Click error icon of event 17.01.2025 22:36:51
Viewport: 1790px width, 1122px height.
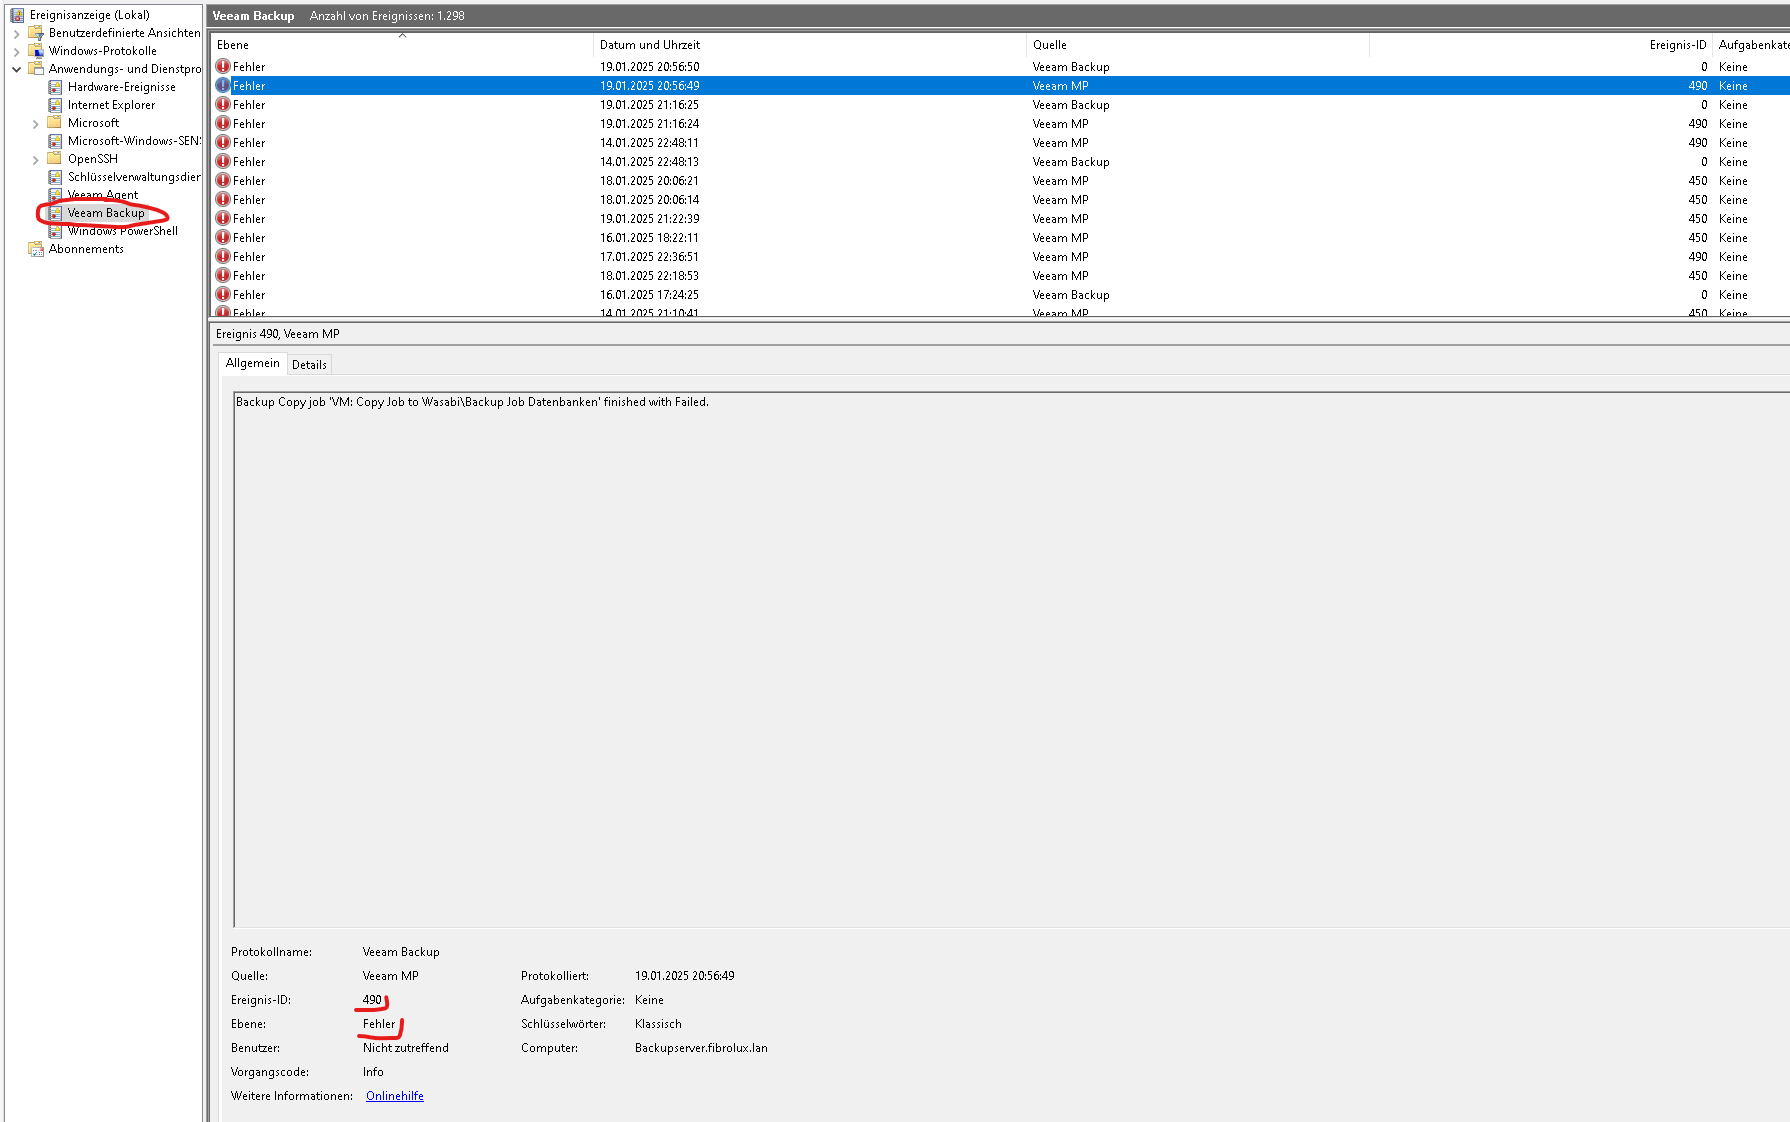tap(223, 257)
